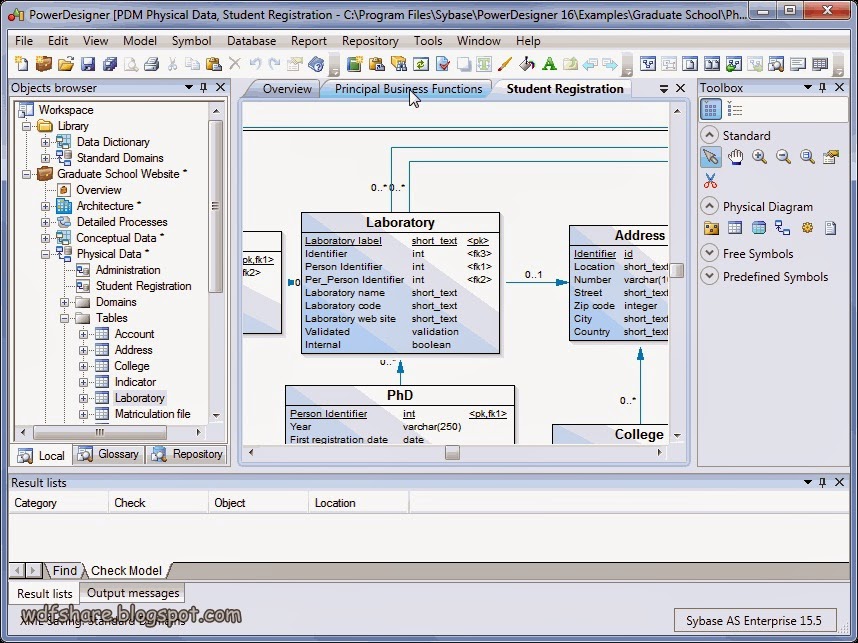This screenshot has height=643, width=858.
Task: Select the PhD table symbol title
Action: pyautogui.click(x=400, y=395)
